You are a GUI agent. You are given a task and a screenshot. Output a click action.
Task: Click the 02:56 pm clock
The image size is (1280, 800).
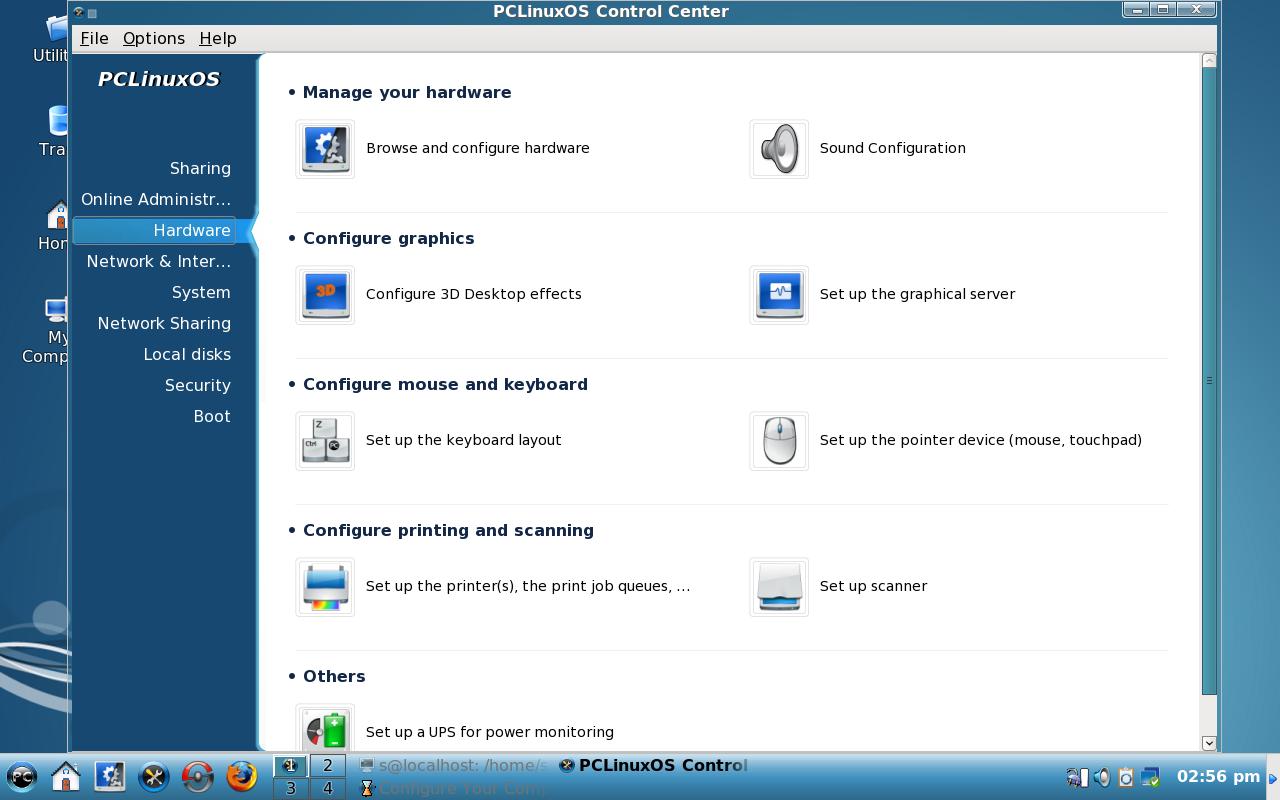1218,776
